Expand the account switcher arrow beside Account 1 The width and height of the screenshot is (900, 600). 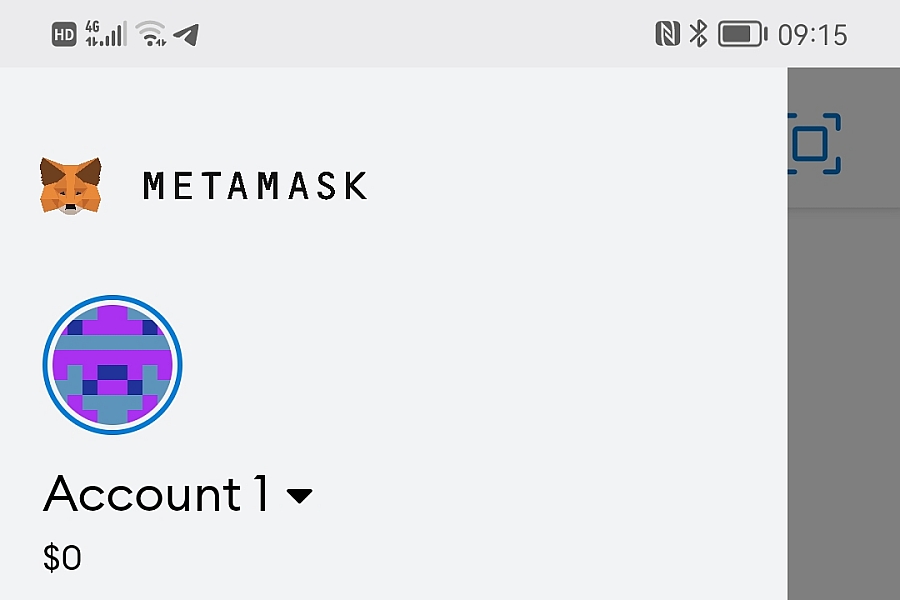[299, 496]
